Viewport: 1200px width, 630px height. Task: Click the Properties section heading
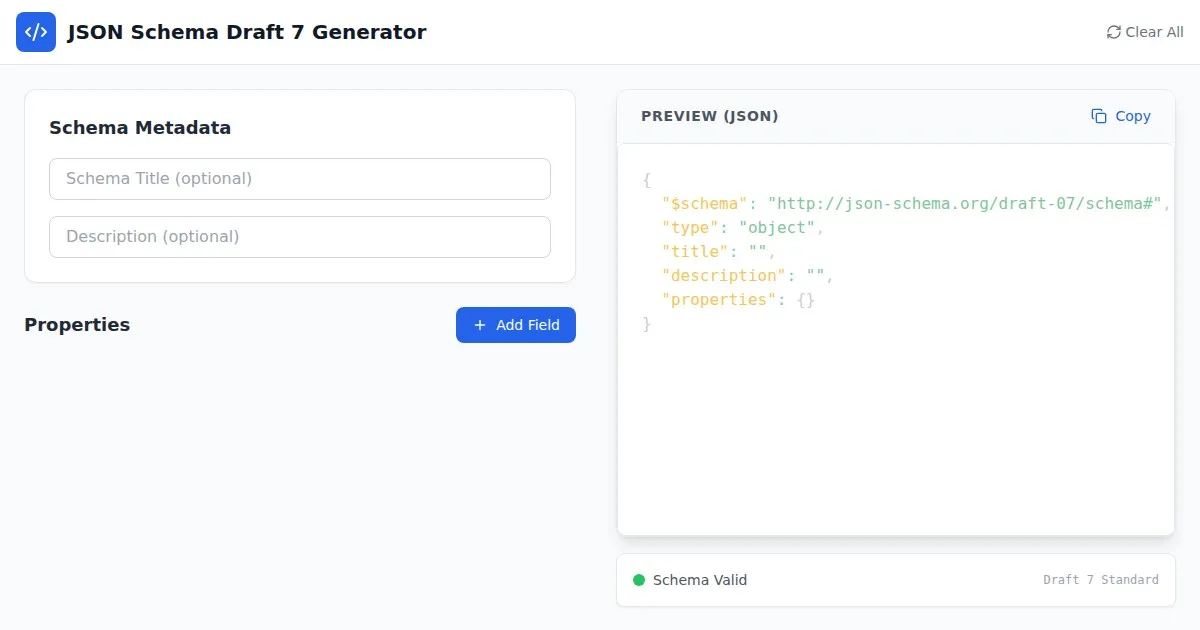point(77,325)
